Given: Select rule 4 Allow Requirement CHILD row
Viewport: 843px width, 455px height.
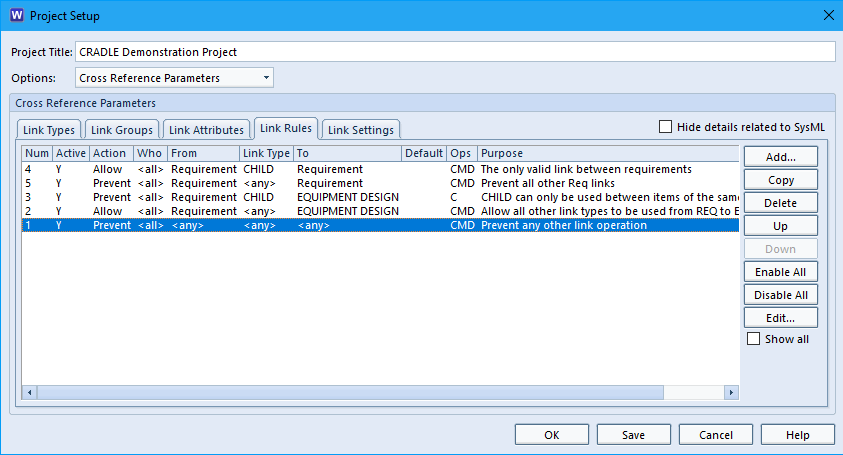Looking at the screenshot, I should coord(380,169).
